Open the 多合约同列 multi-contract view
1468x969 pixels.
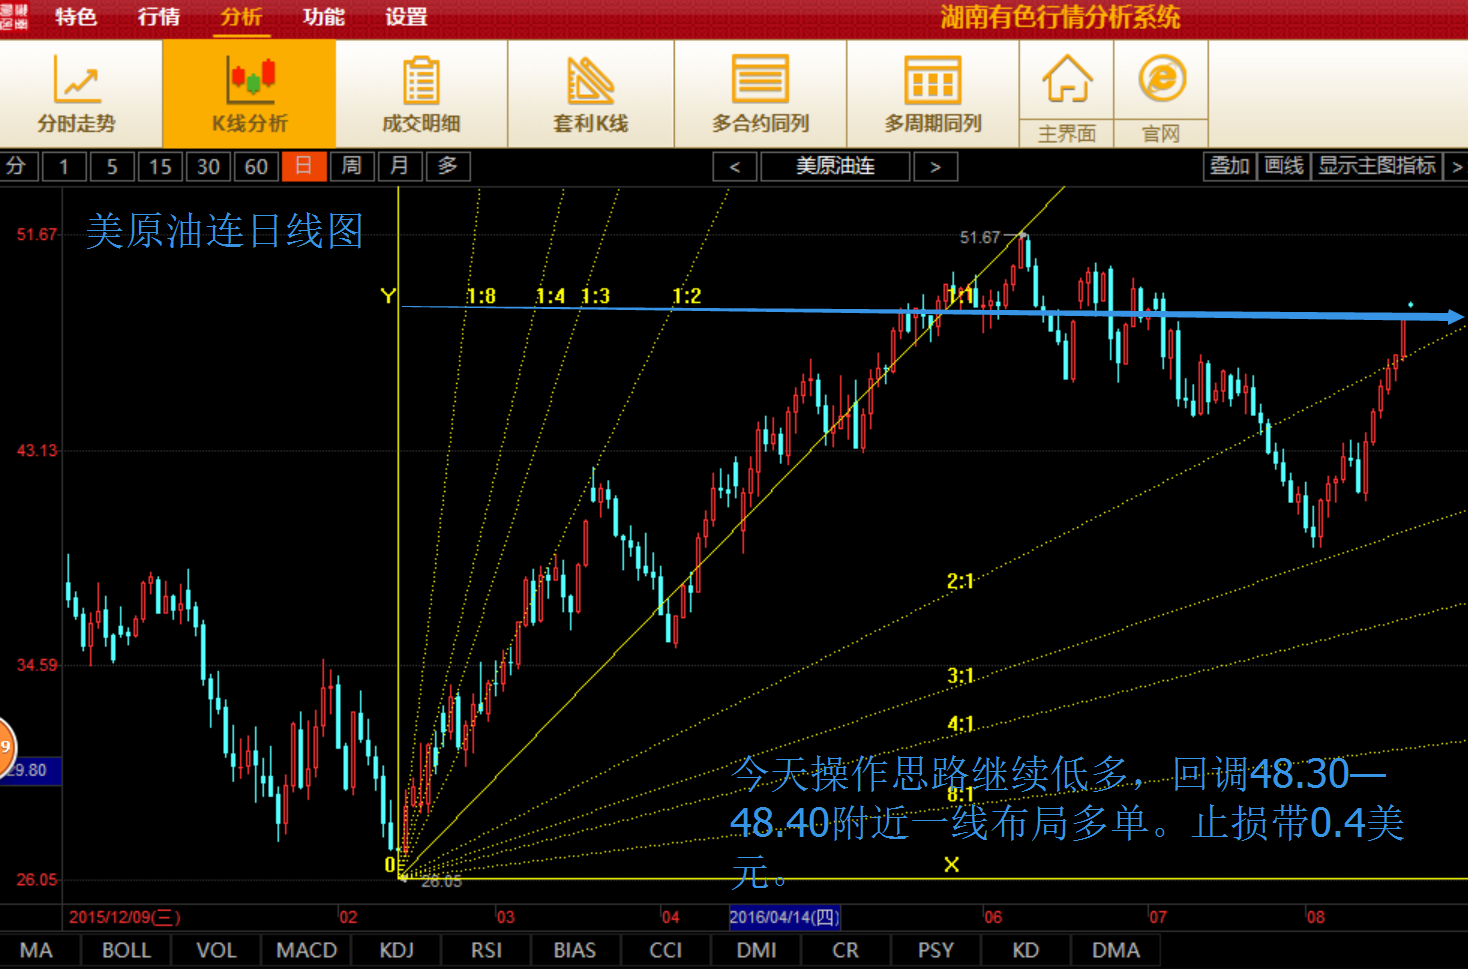point(760,94)
